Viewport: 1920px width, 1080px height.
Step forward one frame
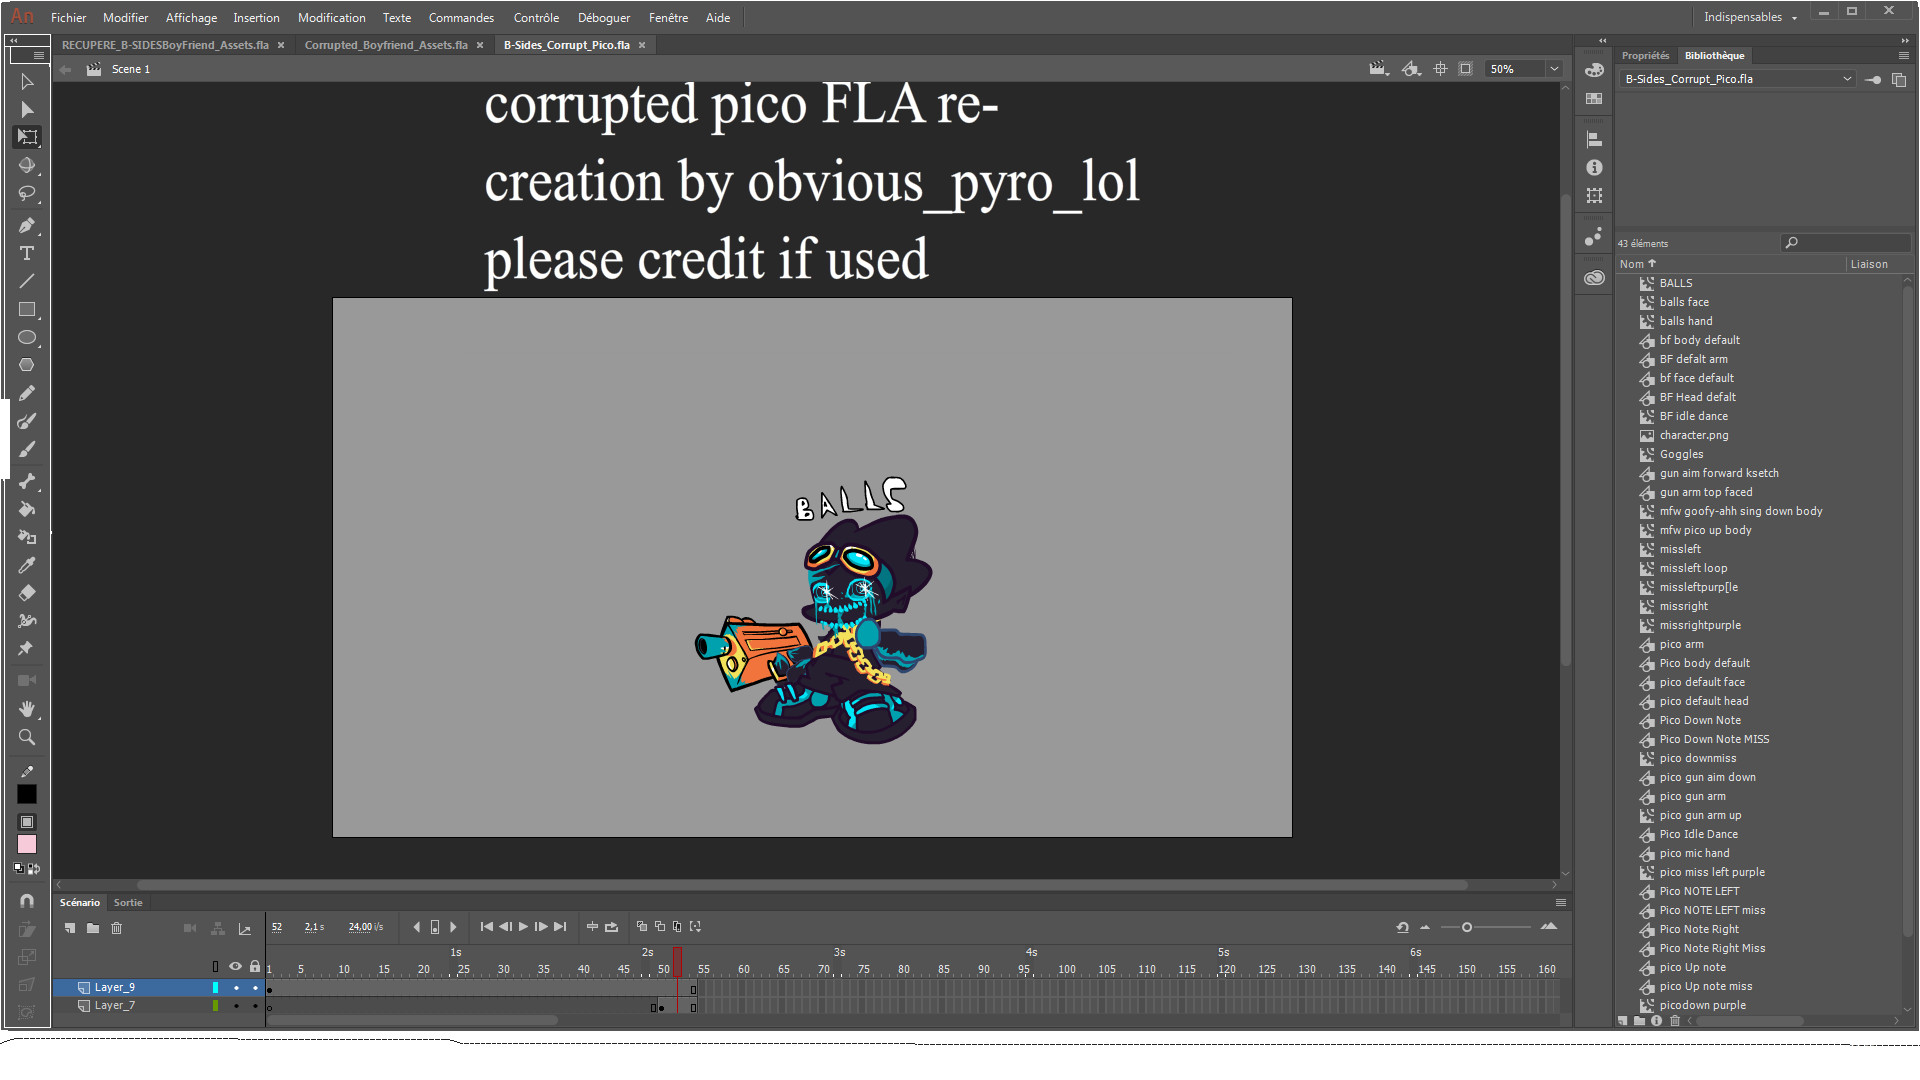[541, 927]
